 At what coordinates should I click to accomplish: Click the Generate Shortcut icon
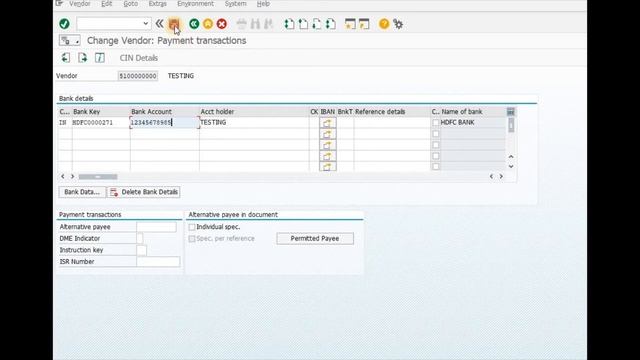click(364, 24)
